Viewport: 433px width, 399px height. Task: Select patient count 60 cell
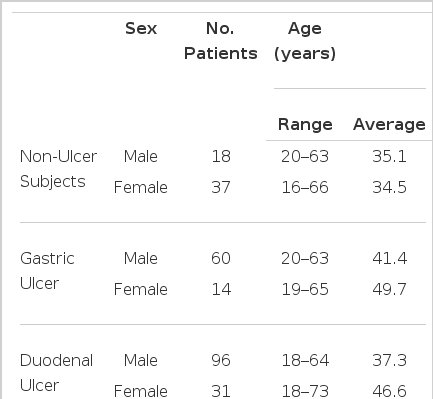(x=221, y=258)
